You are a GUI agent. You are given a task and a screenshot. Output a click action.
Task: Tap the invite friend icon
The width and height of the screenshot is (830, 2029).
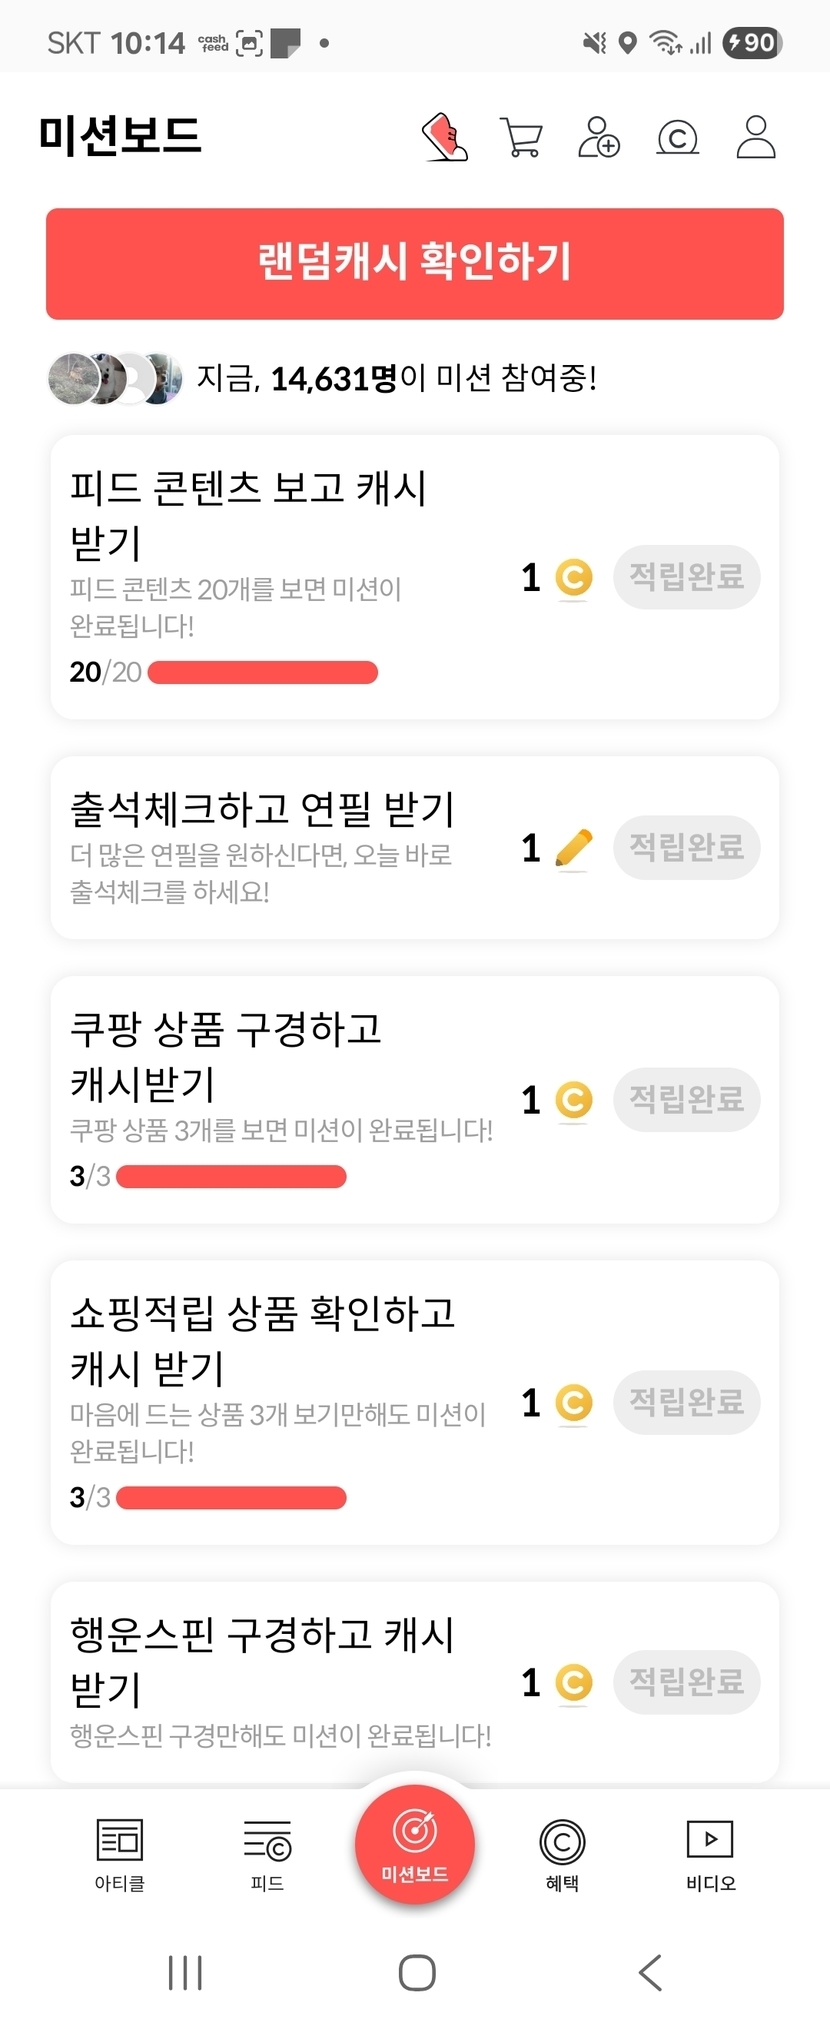(599, 137)
